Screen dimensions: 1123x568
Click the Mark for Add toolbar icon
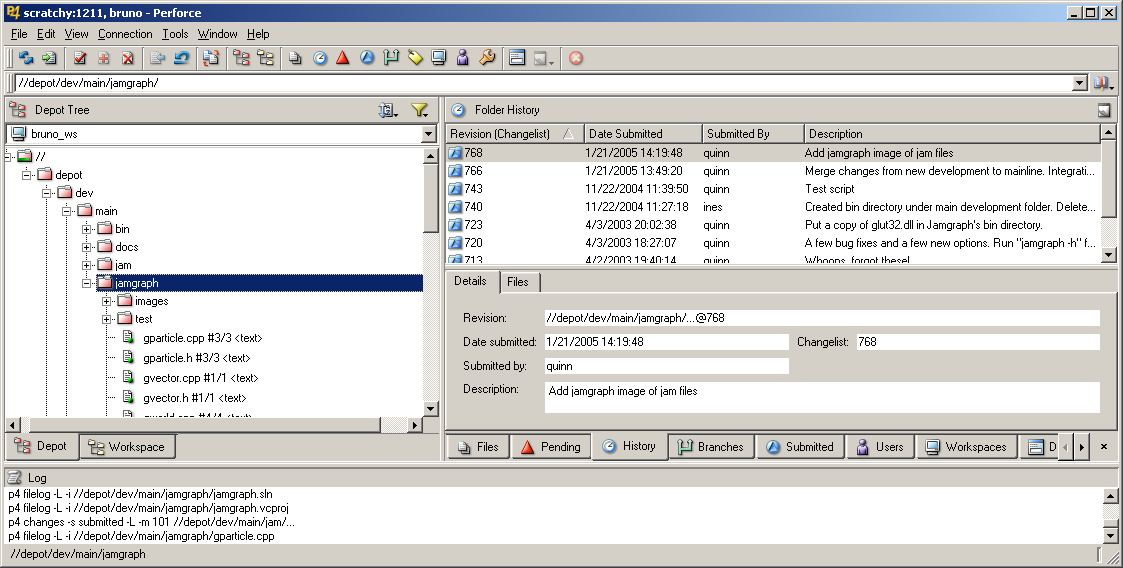(104, 58)
